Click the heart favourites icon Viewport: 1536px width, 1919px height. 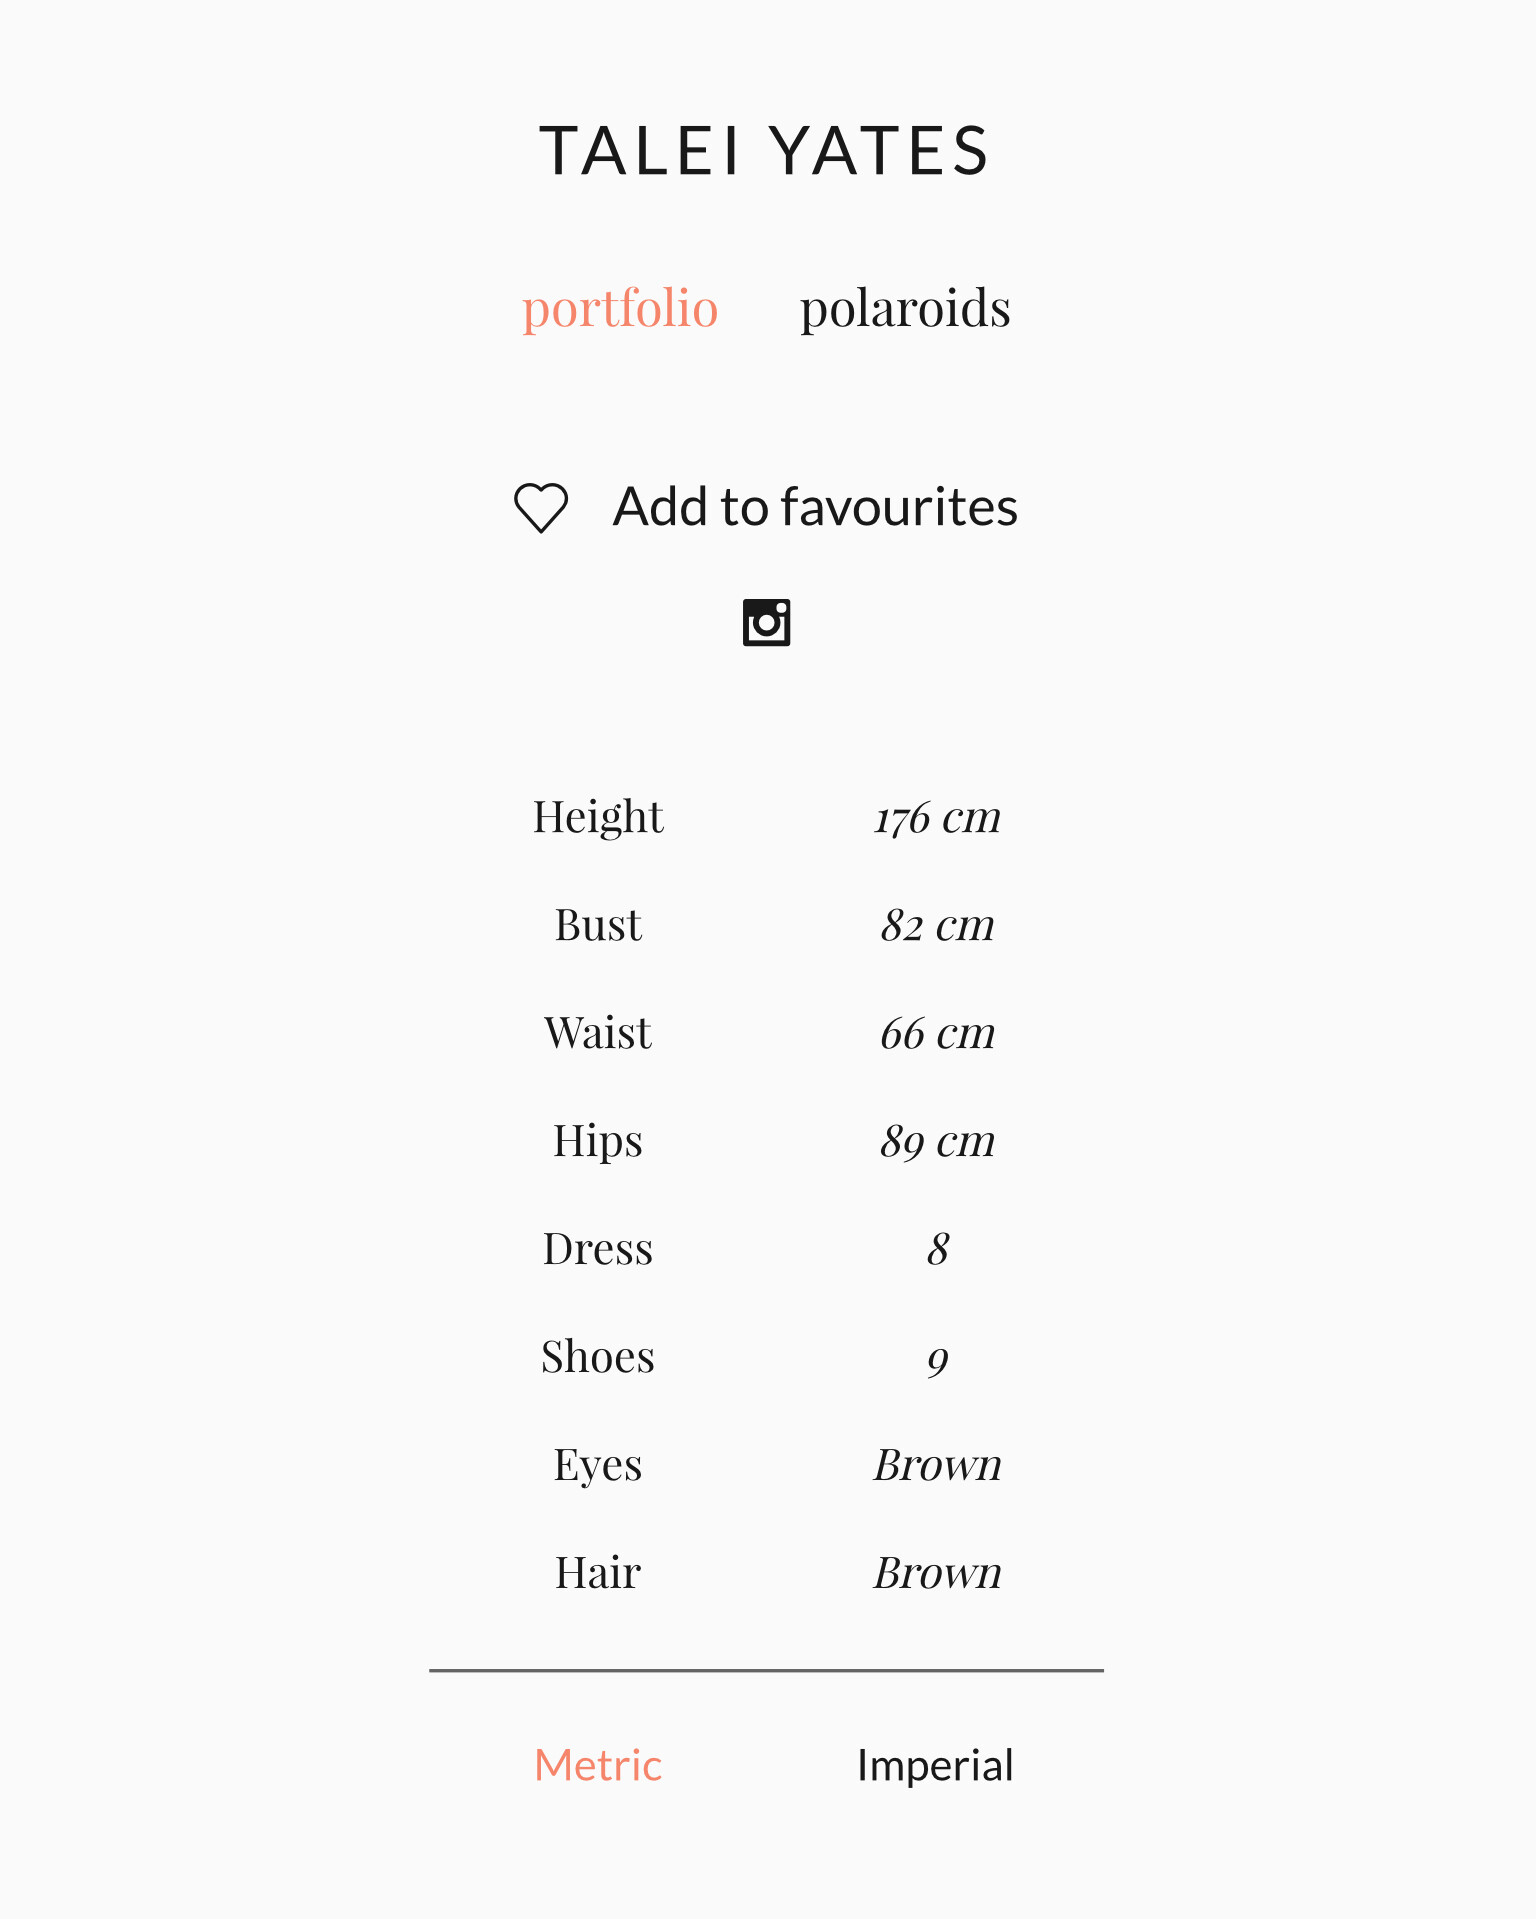click(541, 507)
